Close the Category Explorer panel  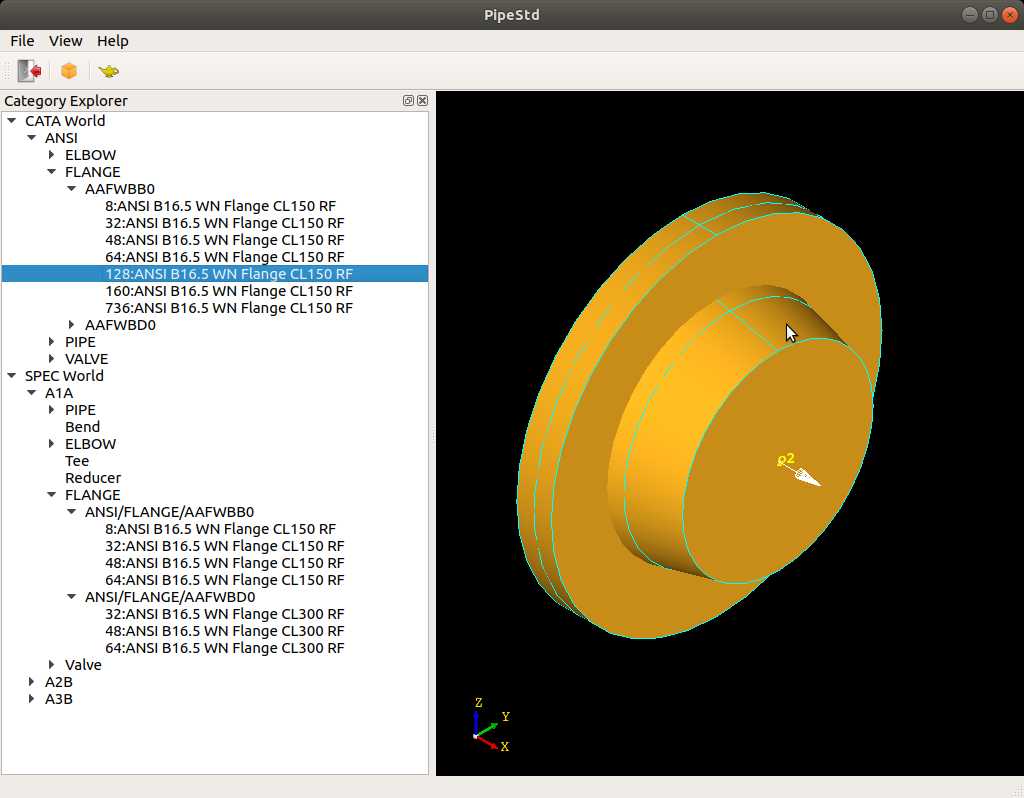[x=423, y=100]
